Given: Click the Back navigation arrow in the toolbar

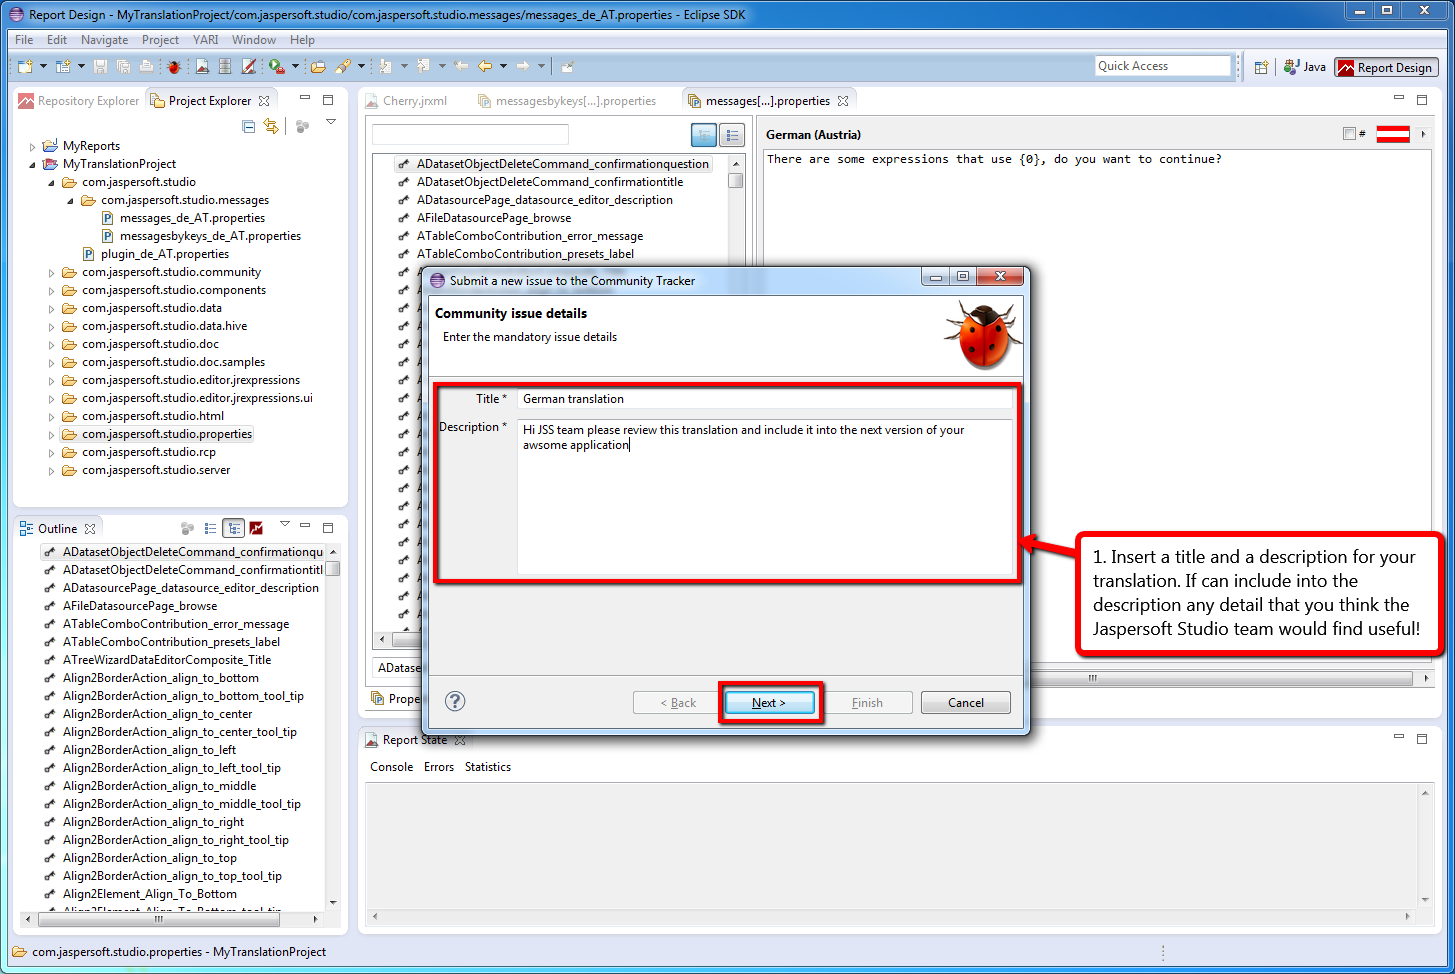Looking at the screenshot, I should (486, 66).
